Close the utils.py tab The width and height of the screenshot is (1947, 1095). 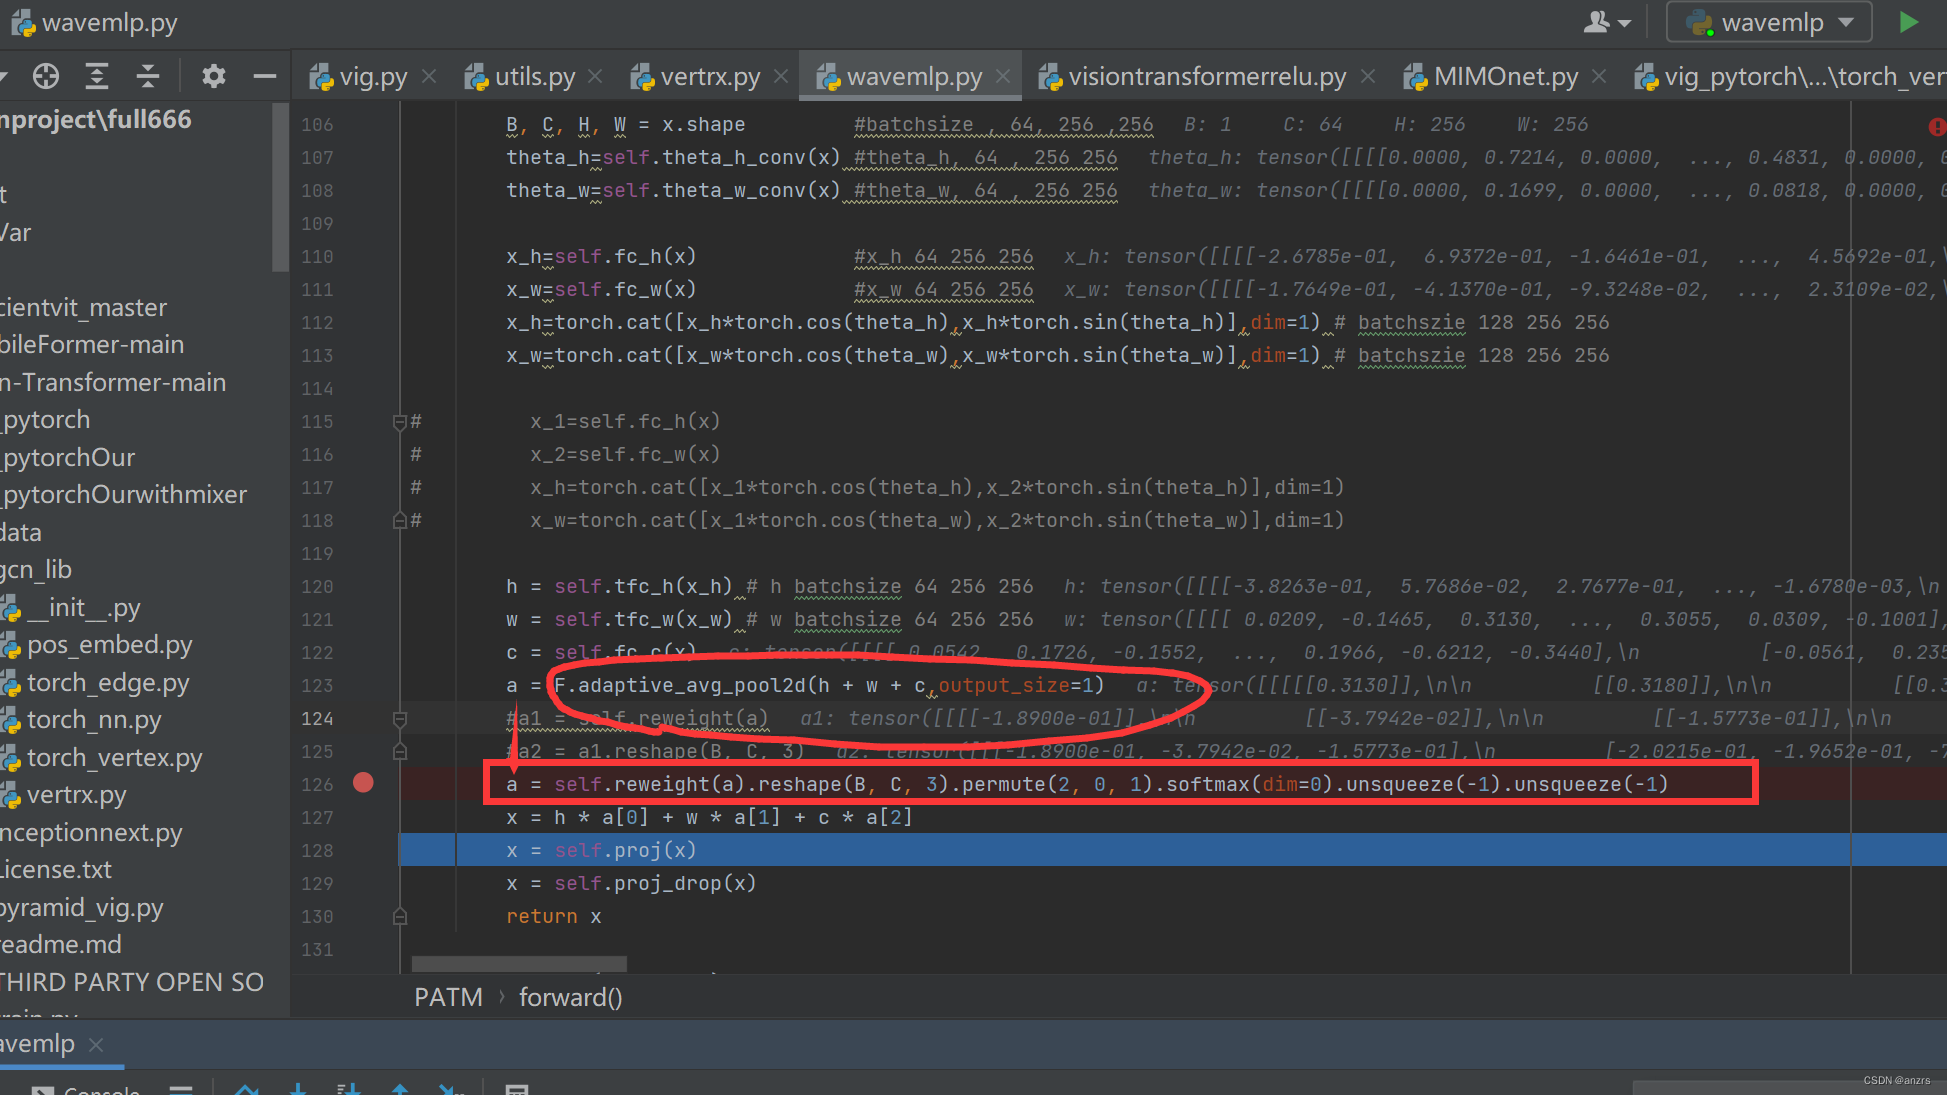click(595, 77)
